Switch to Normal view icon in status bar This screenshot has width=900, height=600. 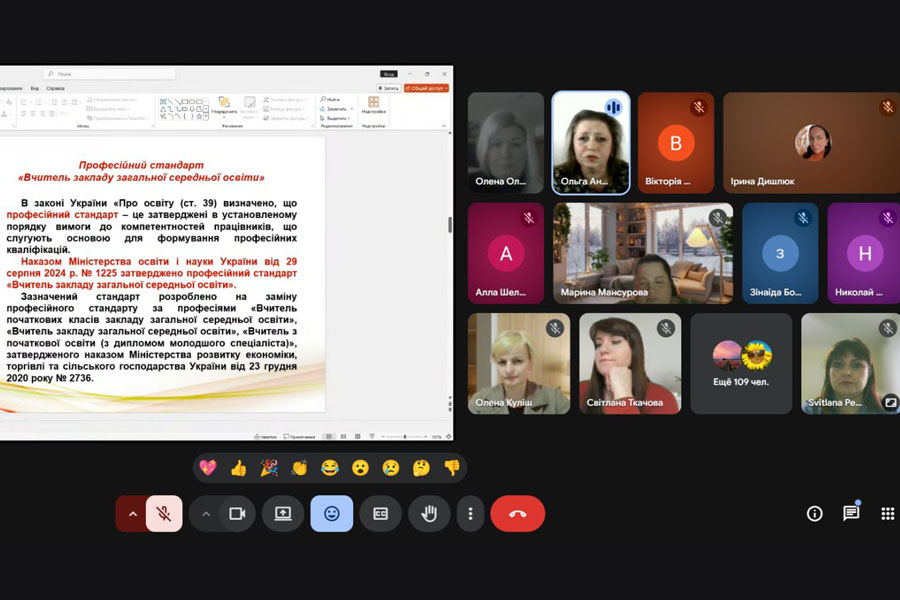329,437
